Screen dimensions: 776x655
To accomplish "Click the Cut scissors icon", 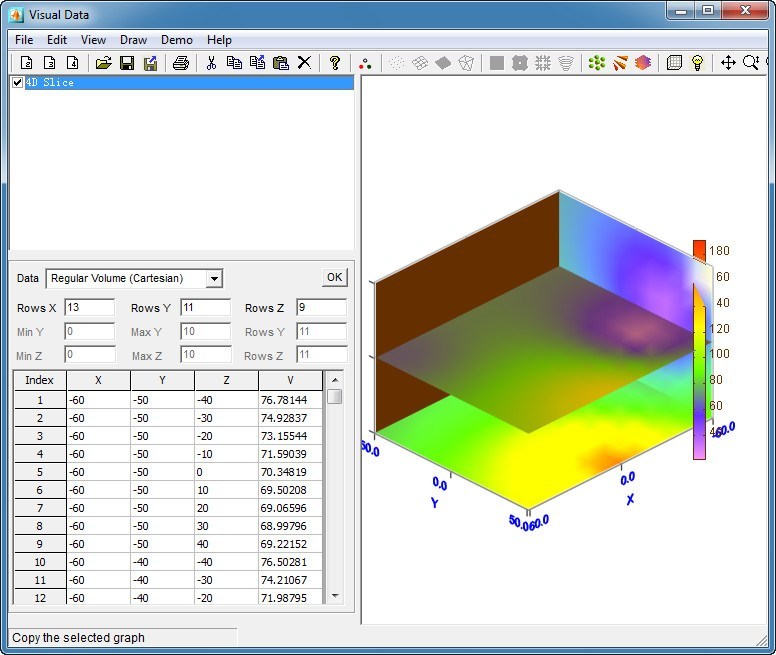I will click(x=211, y=63).
